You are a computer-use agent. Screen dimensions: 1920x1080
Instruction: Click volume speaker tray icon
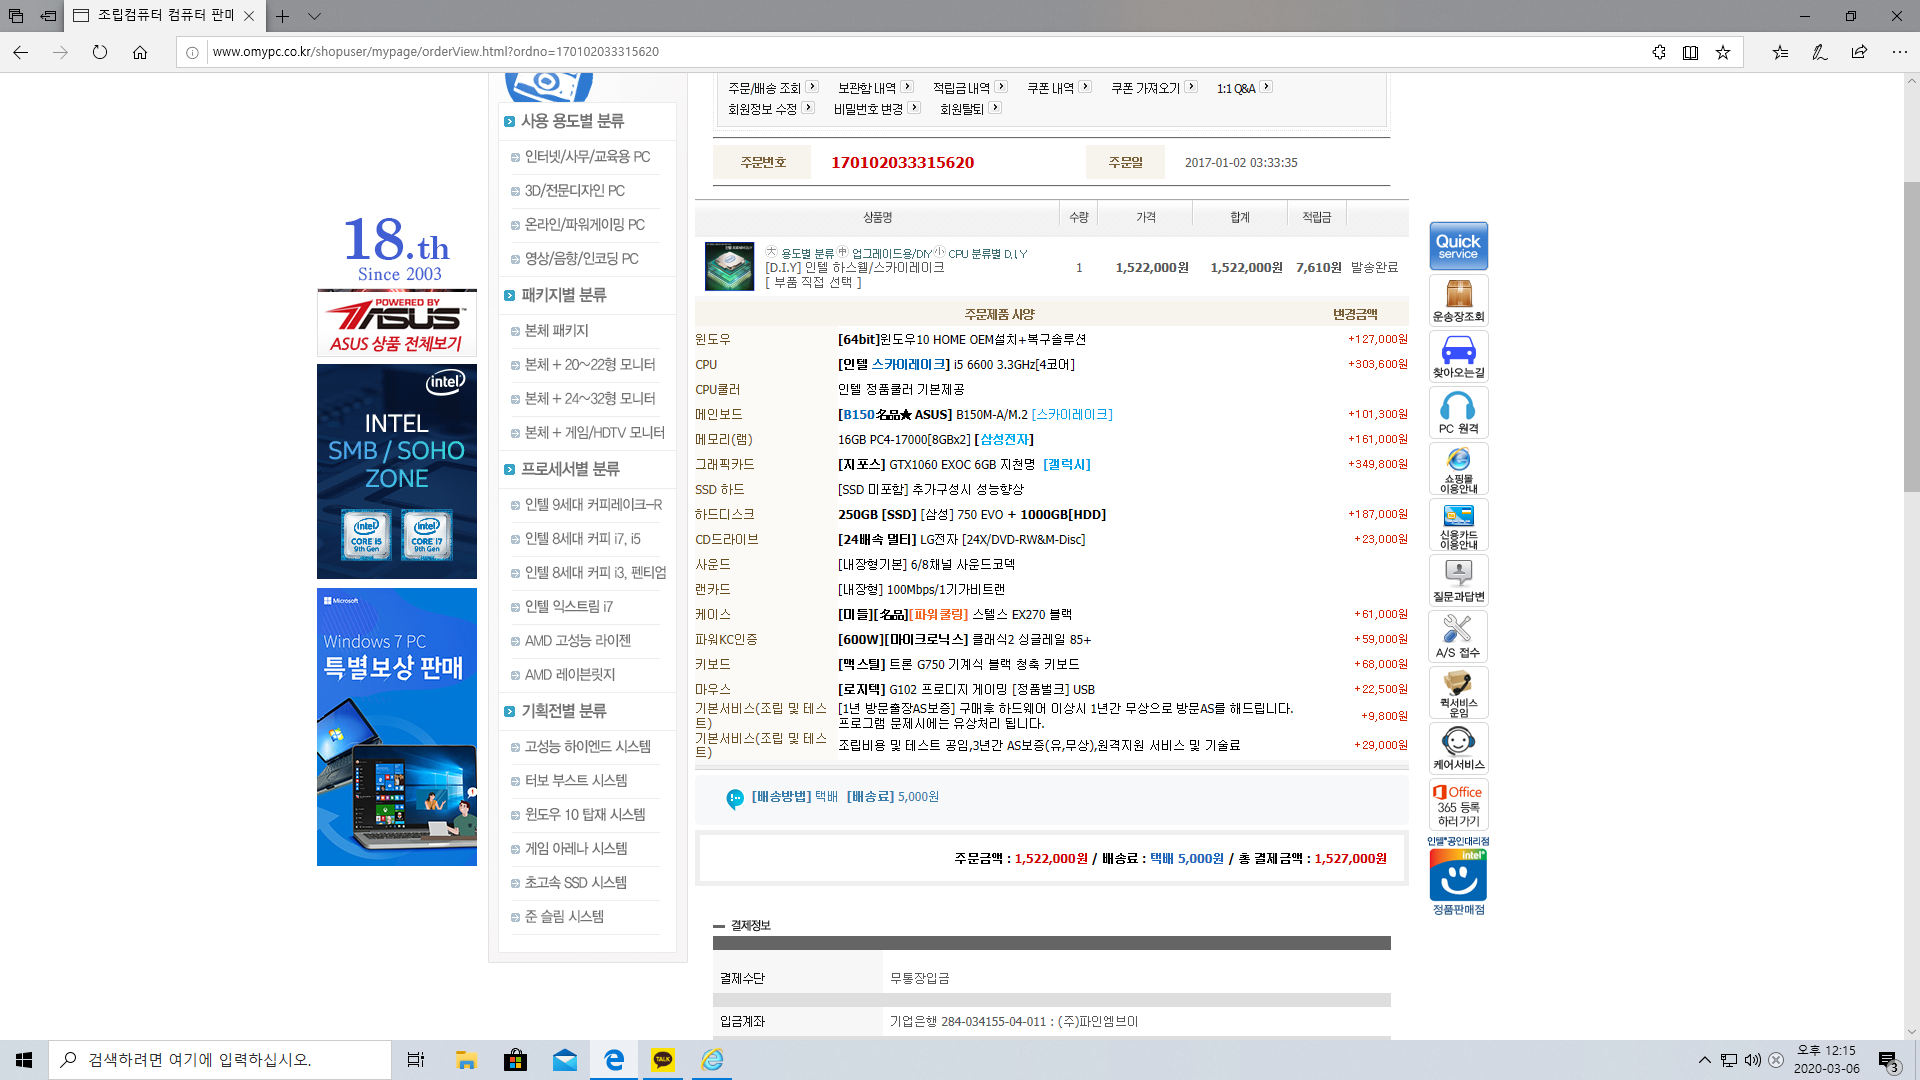click(1752, 1060)
